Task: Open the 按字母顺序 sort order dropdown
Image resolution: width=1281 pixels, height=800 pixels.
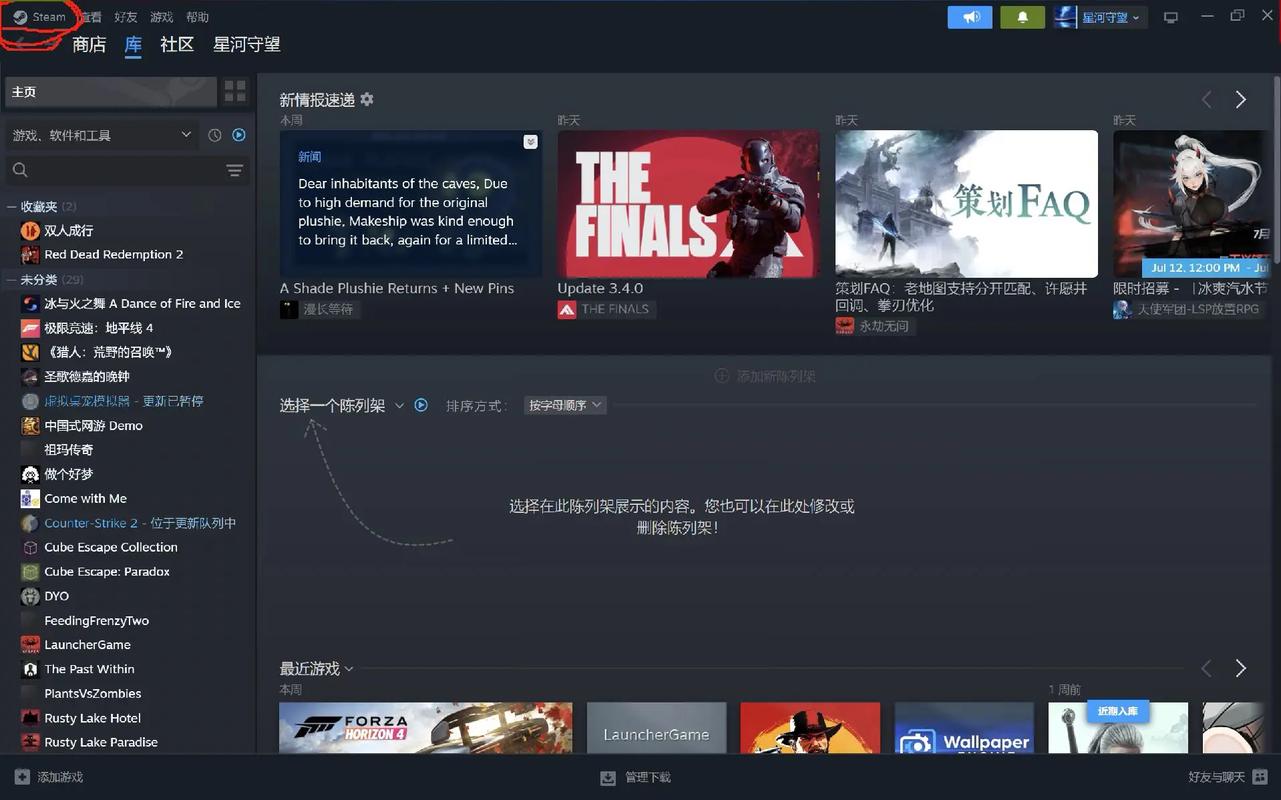Action: click(x=564, y=405)
